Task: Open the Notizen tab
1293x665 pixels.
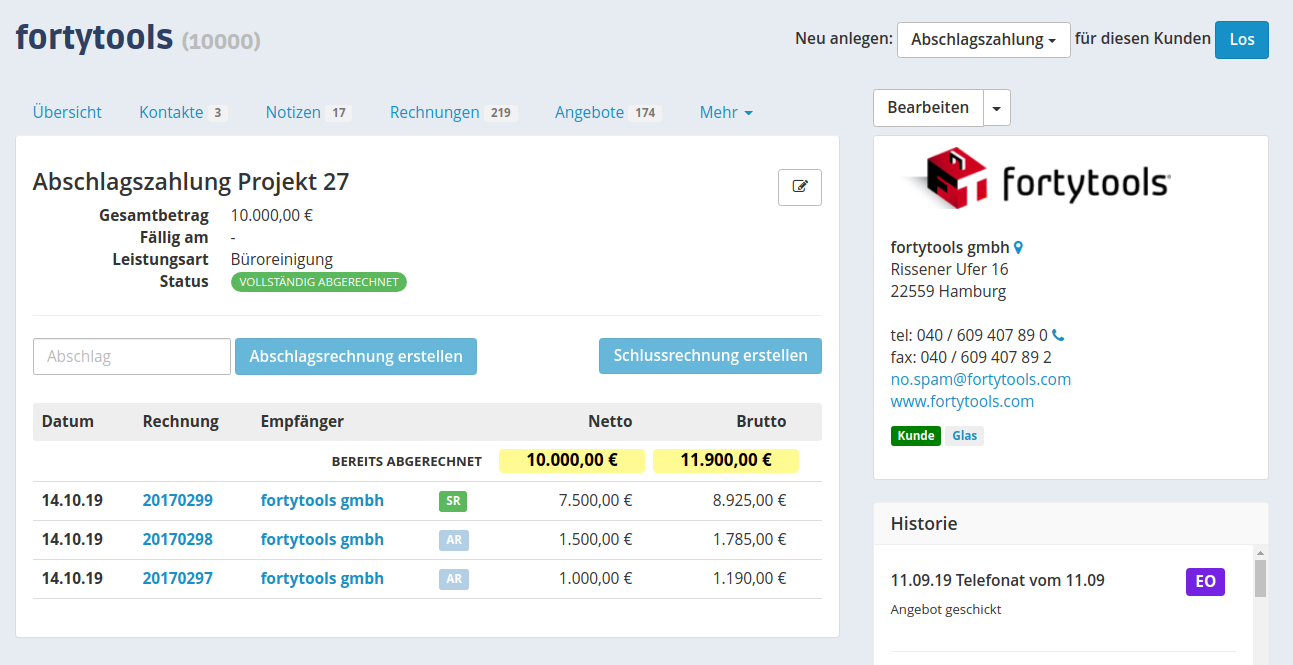Action: 308,113
